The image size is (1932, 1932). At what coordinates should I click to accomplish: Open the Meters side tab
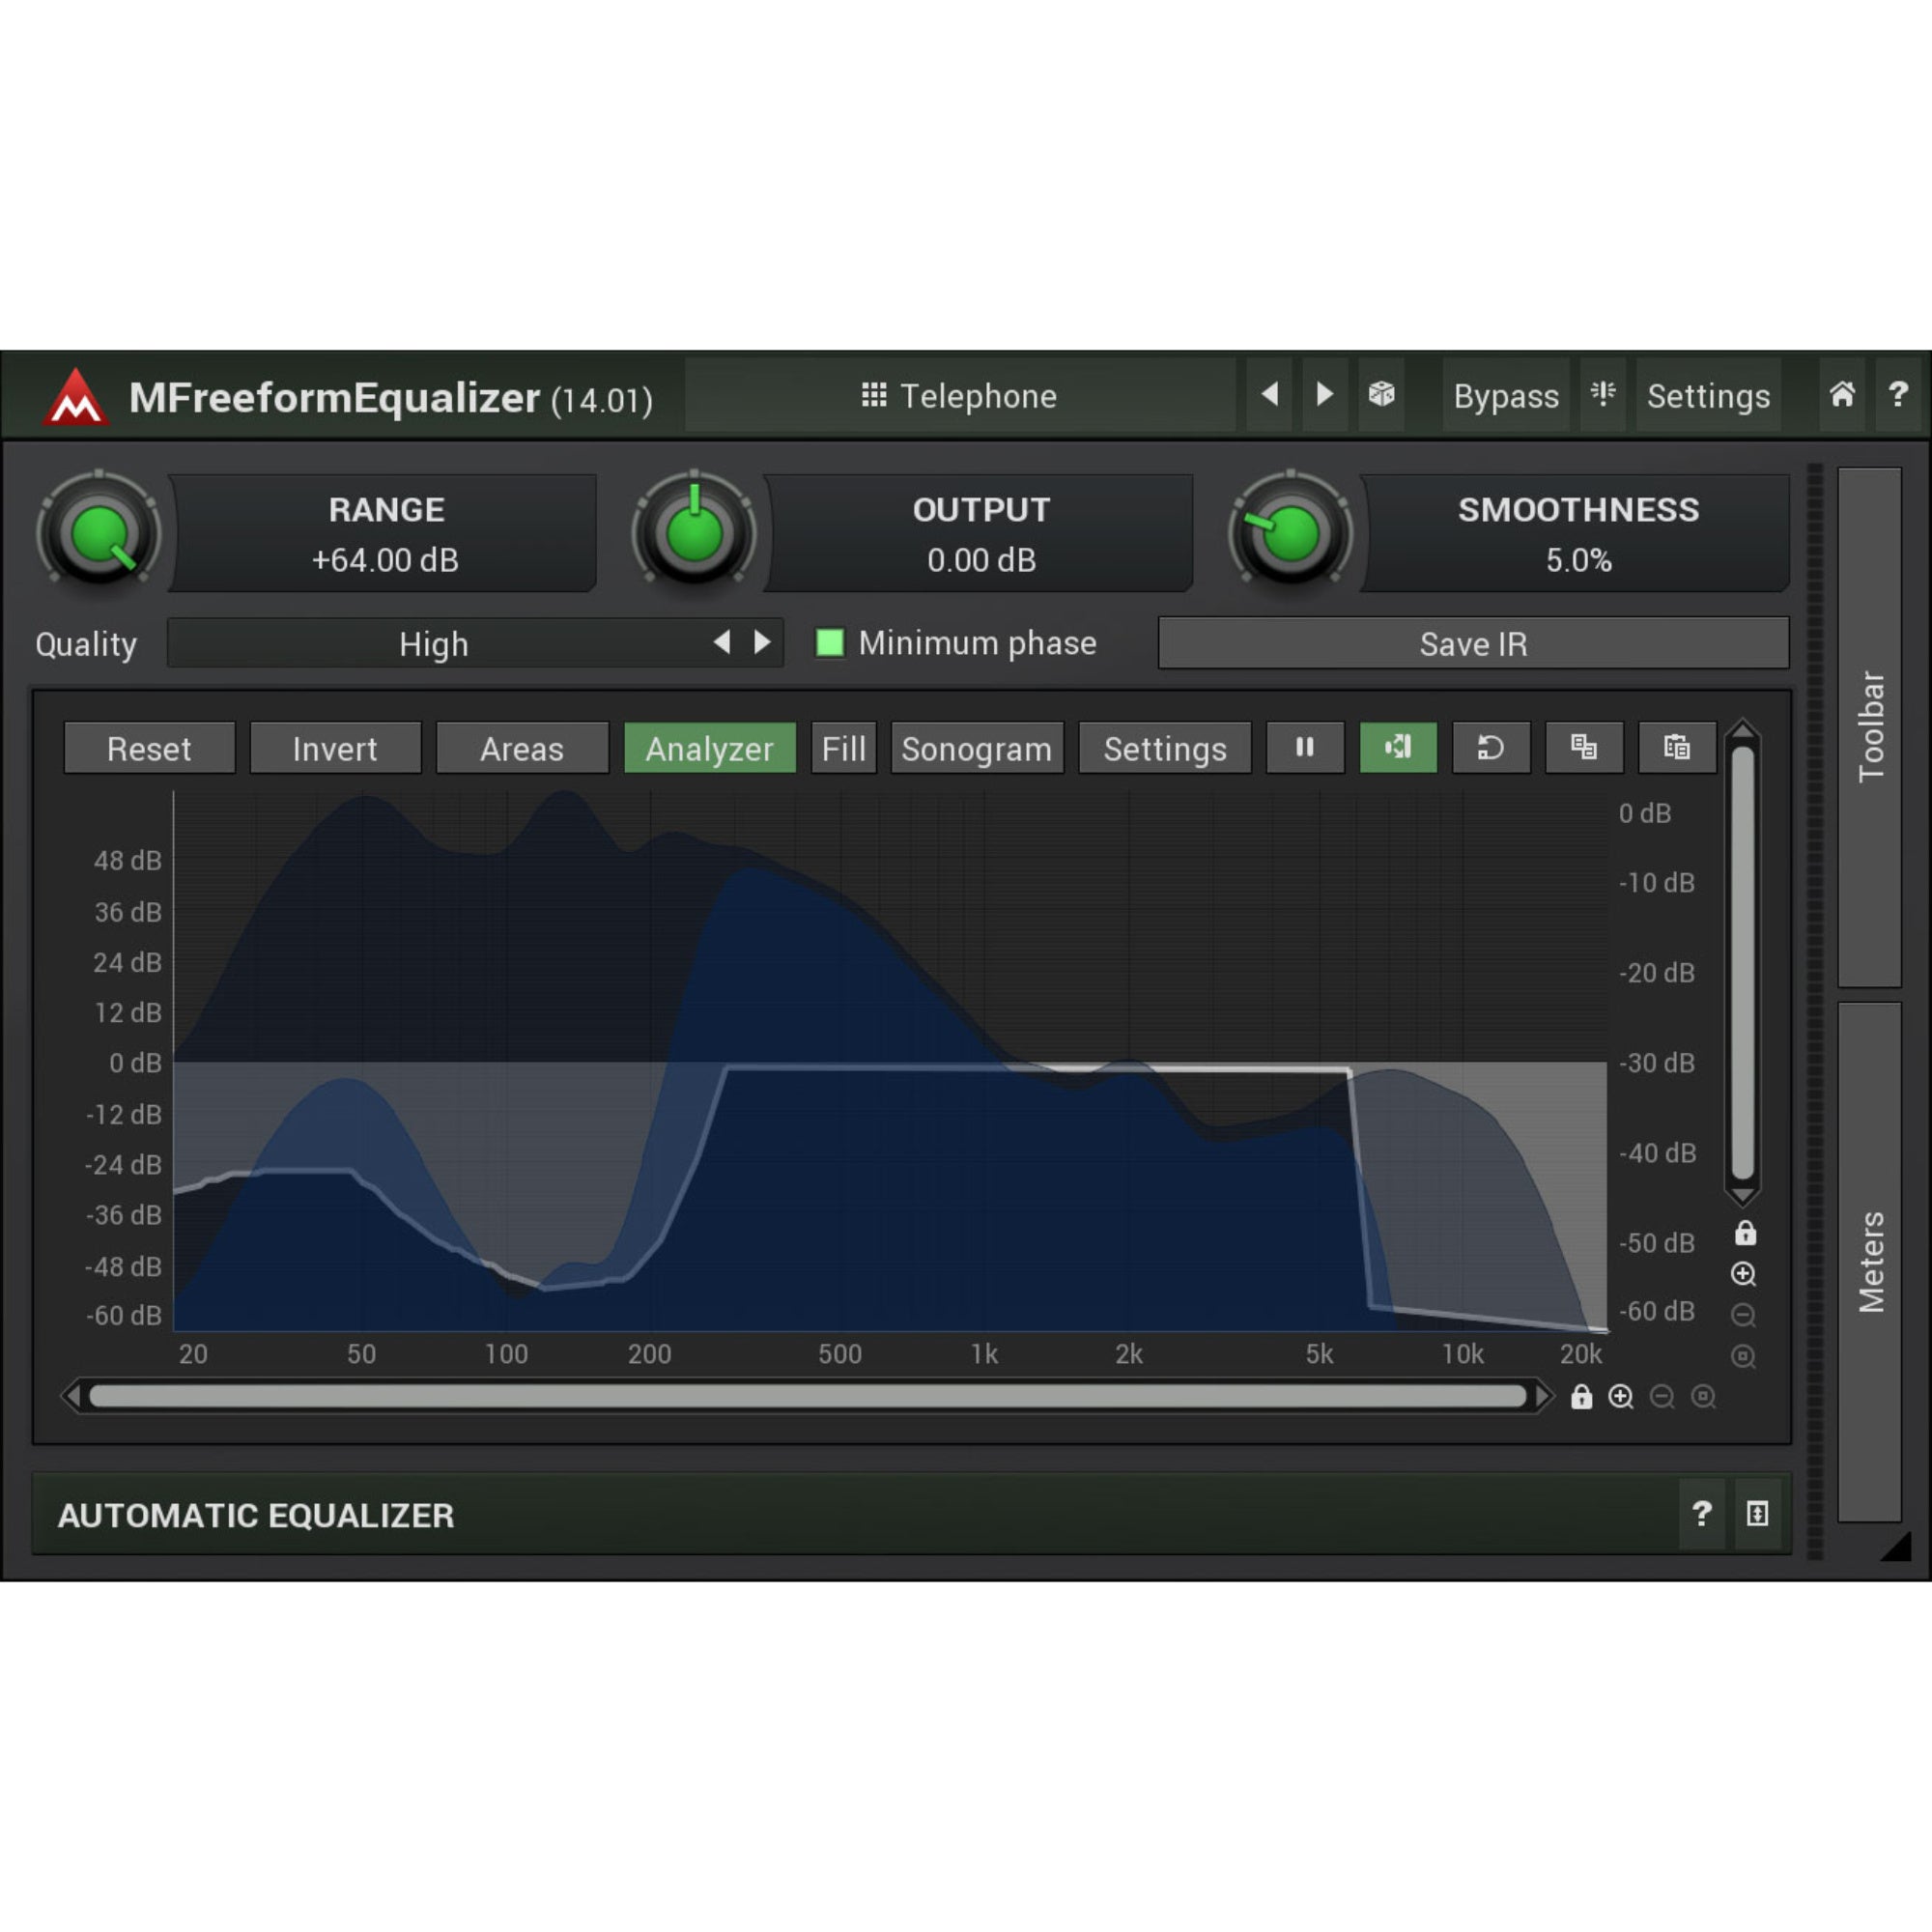pyautogui.click(x=1869, y=1261)
